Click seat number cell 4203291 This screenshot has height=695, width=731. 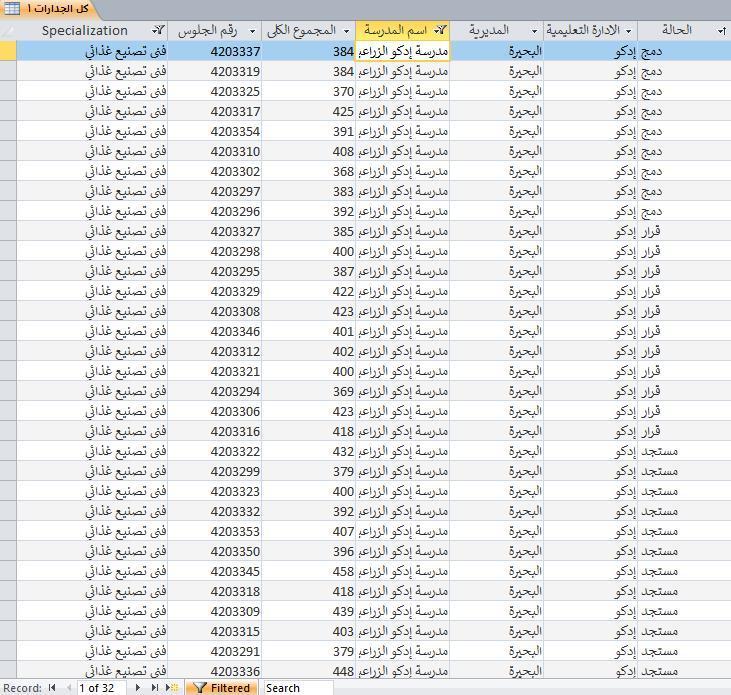(214, 652)
